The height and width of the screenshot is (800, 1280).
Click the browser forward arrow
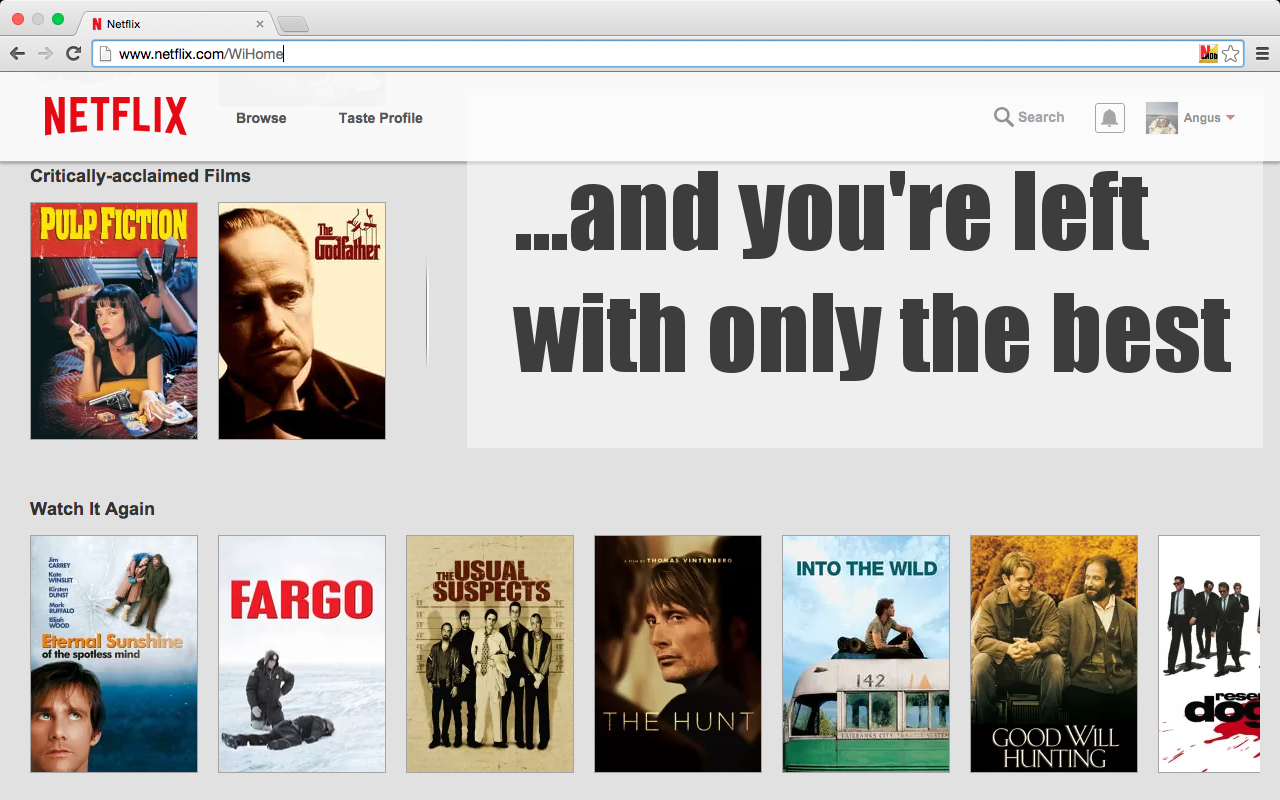click(45, 53)
